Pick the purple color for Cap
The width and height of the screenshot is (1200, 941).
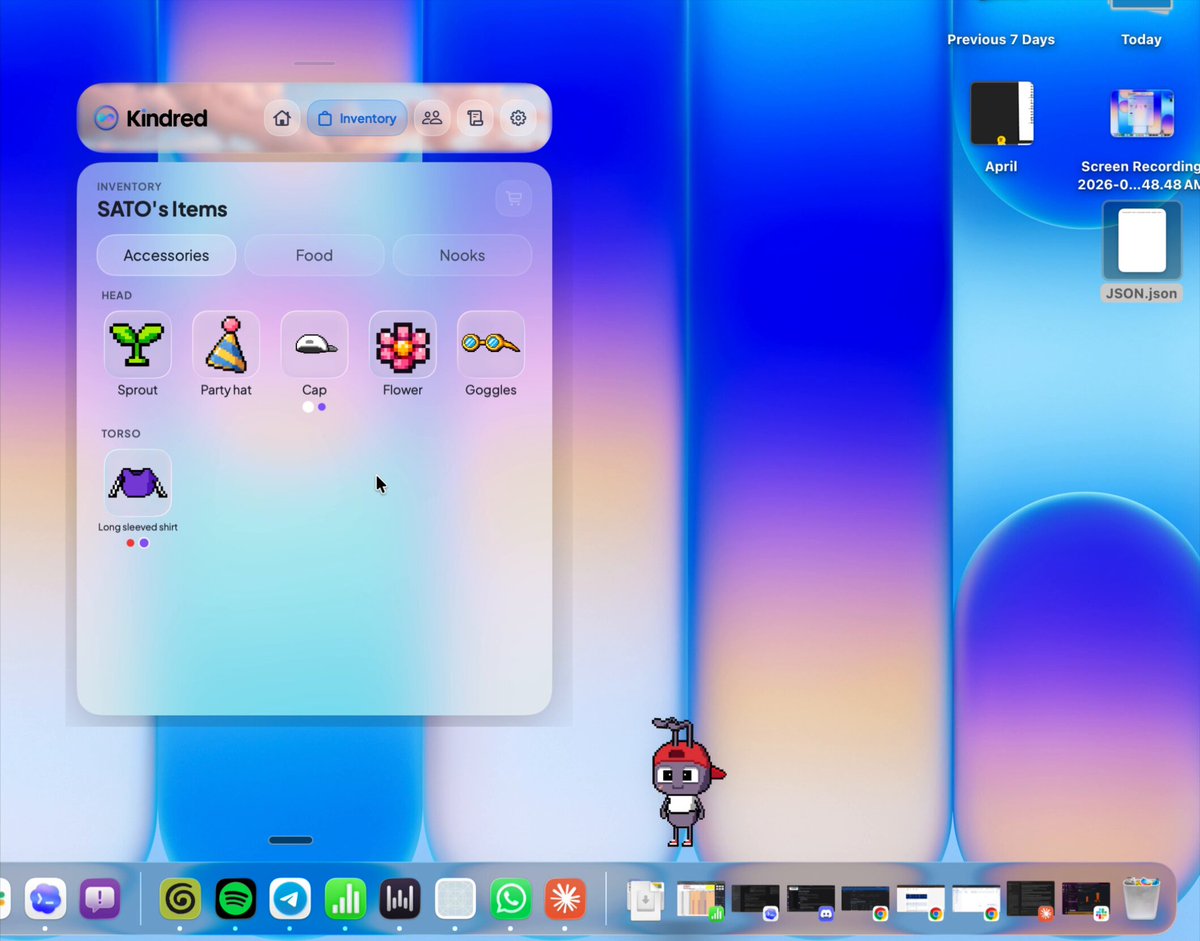coord(322,407)
